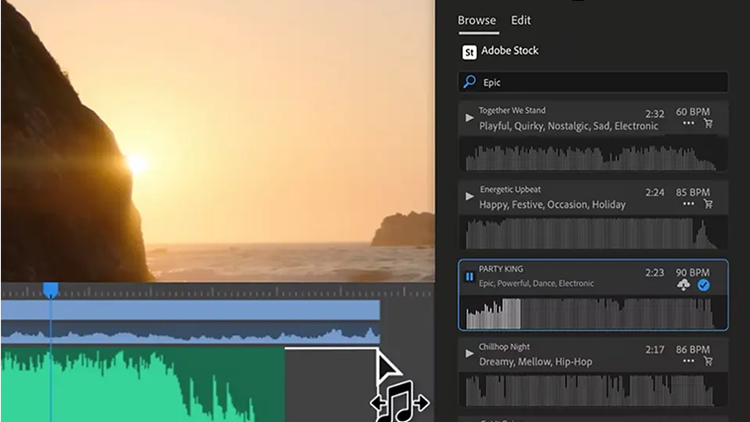Click the PARTY KING title
750x422 pixels.
[x=501, y=269]
